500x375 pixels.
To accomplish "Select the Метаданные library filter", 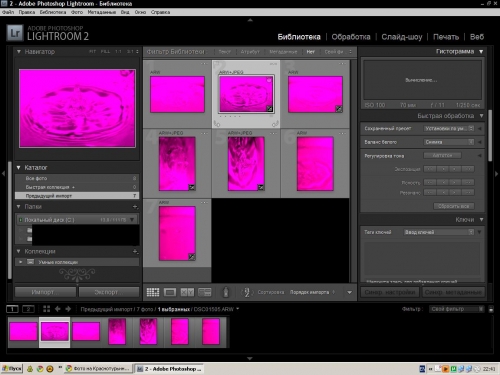I will click(x=283, y=52).
